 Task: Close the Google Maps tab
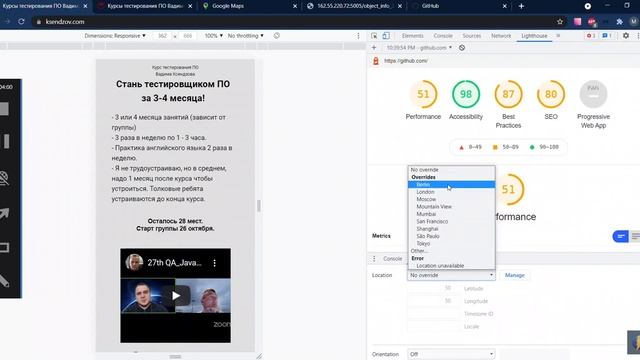click(295, 6)
